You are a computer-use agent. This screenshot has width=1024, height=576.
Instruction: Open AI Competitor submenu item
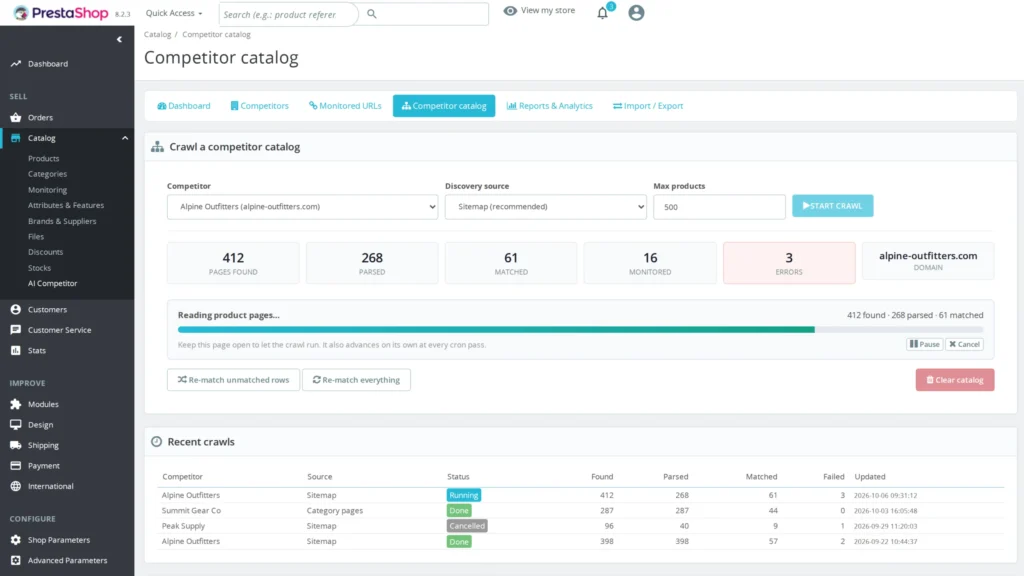[x=52, y=283]
